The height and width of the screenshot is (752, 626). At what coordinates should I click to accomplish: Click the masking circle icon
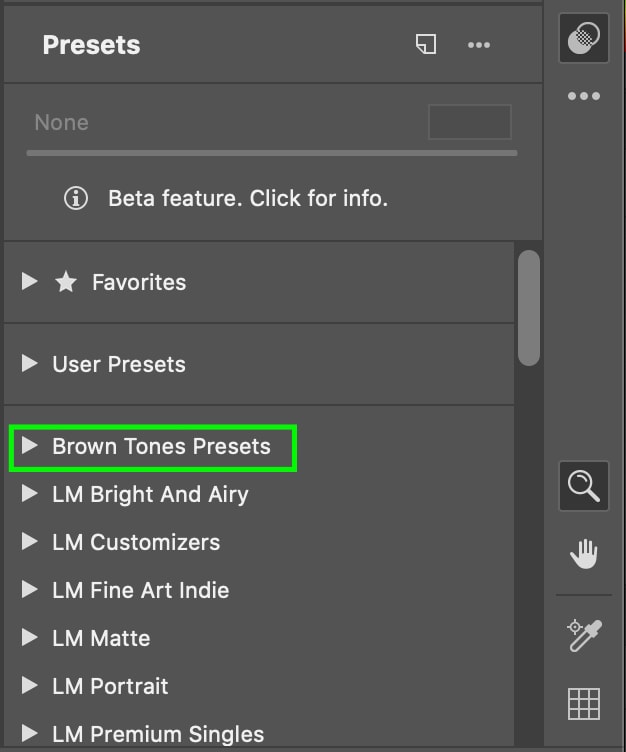point(584,38)
